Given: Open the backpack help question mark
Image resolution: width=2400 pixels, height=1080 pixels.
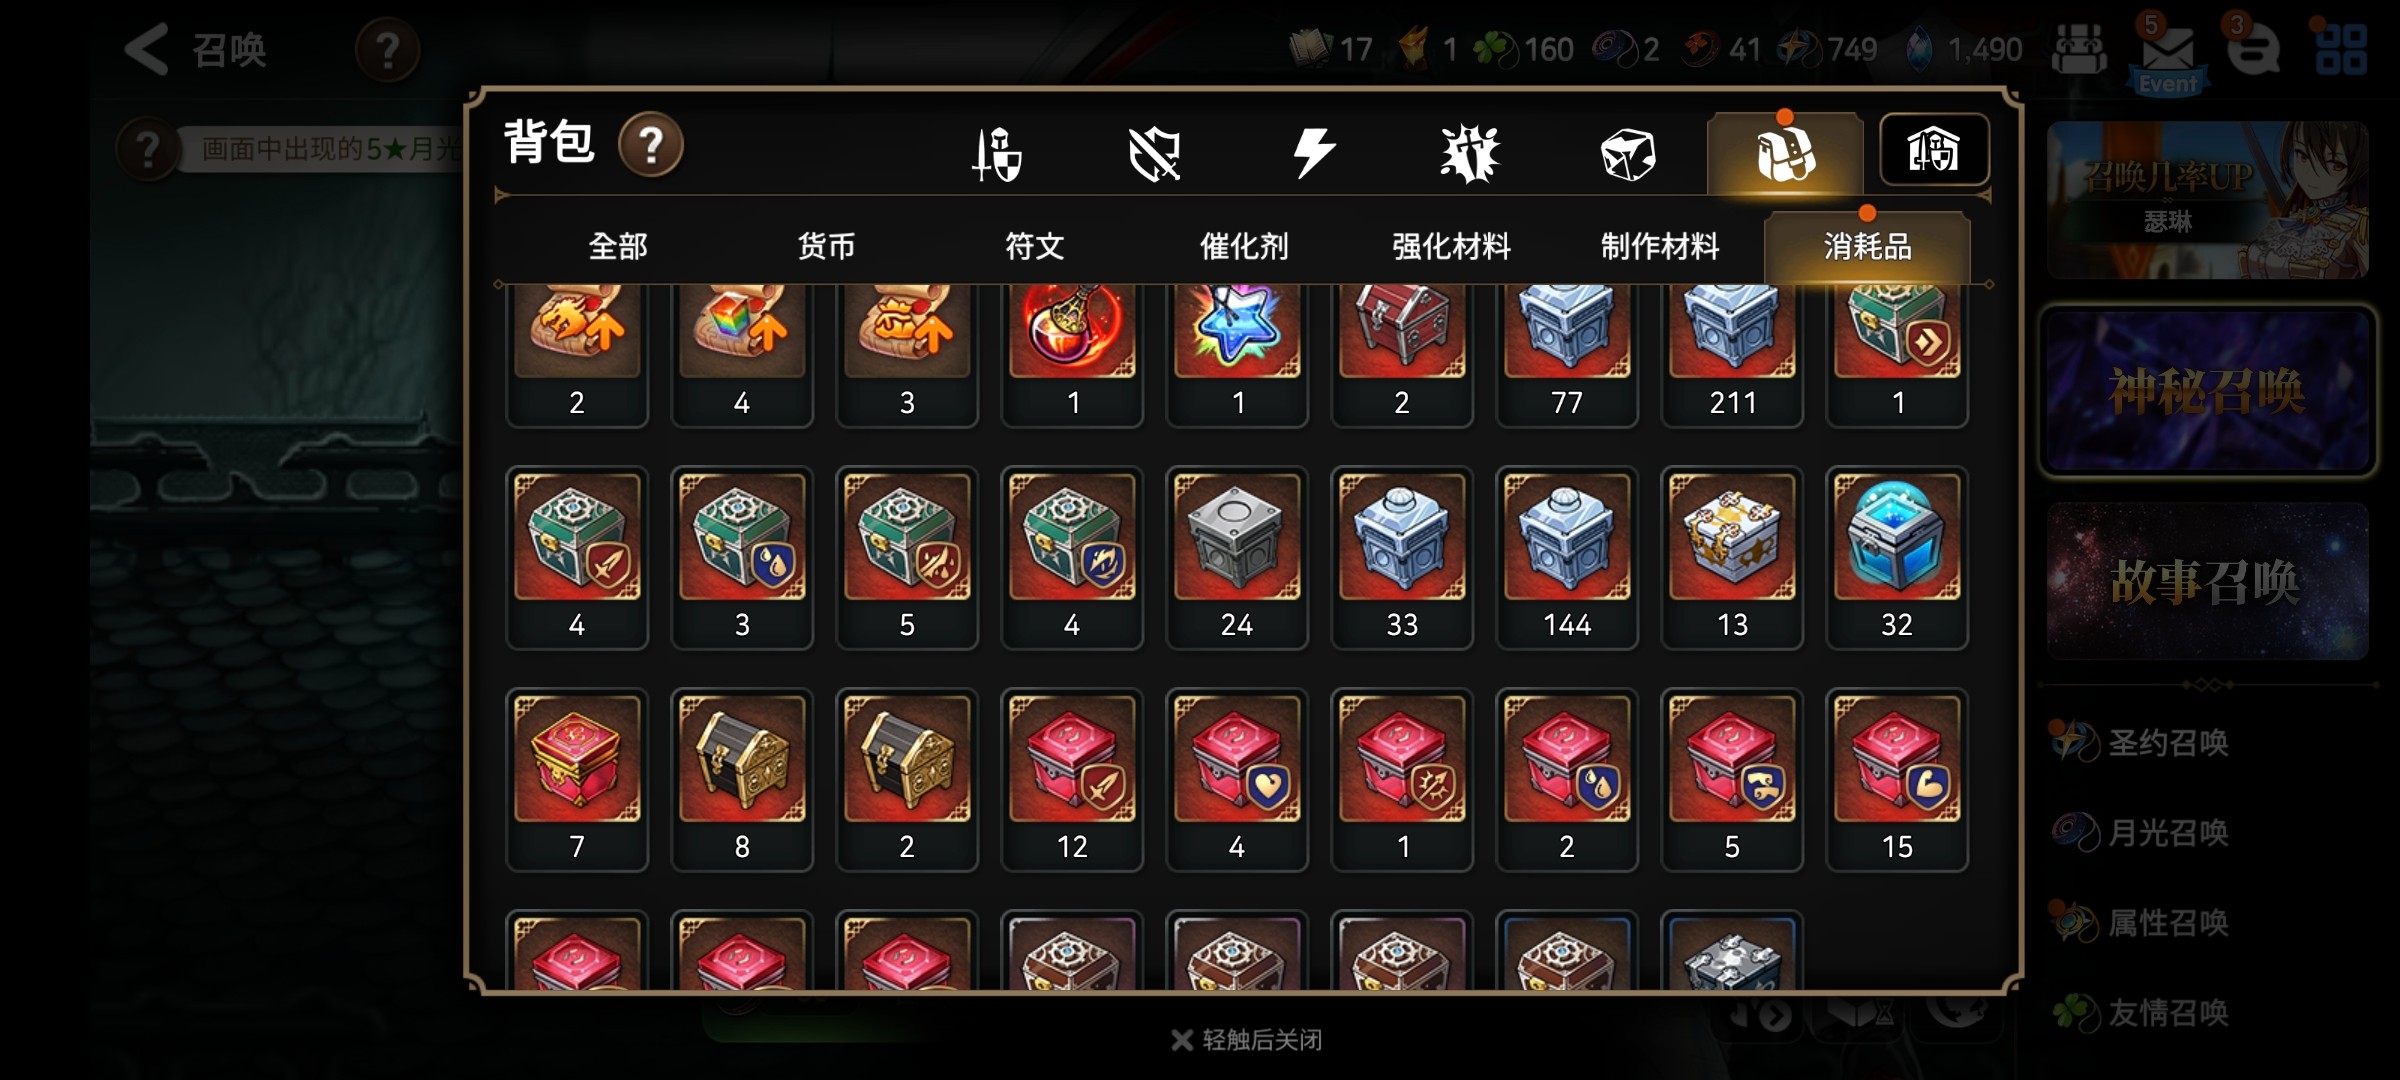Looking at the screenshot, I should [x=651, y=146].
